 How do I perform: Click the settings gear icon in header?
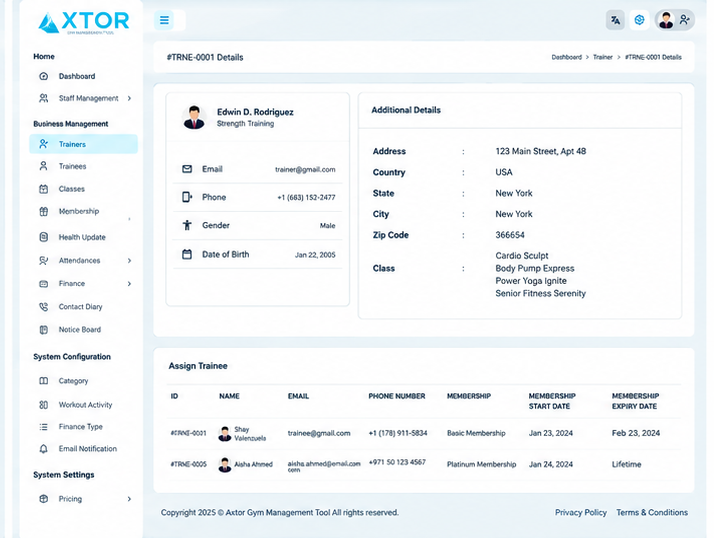[x=639, y=20]
